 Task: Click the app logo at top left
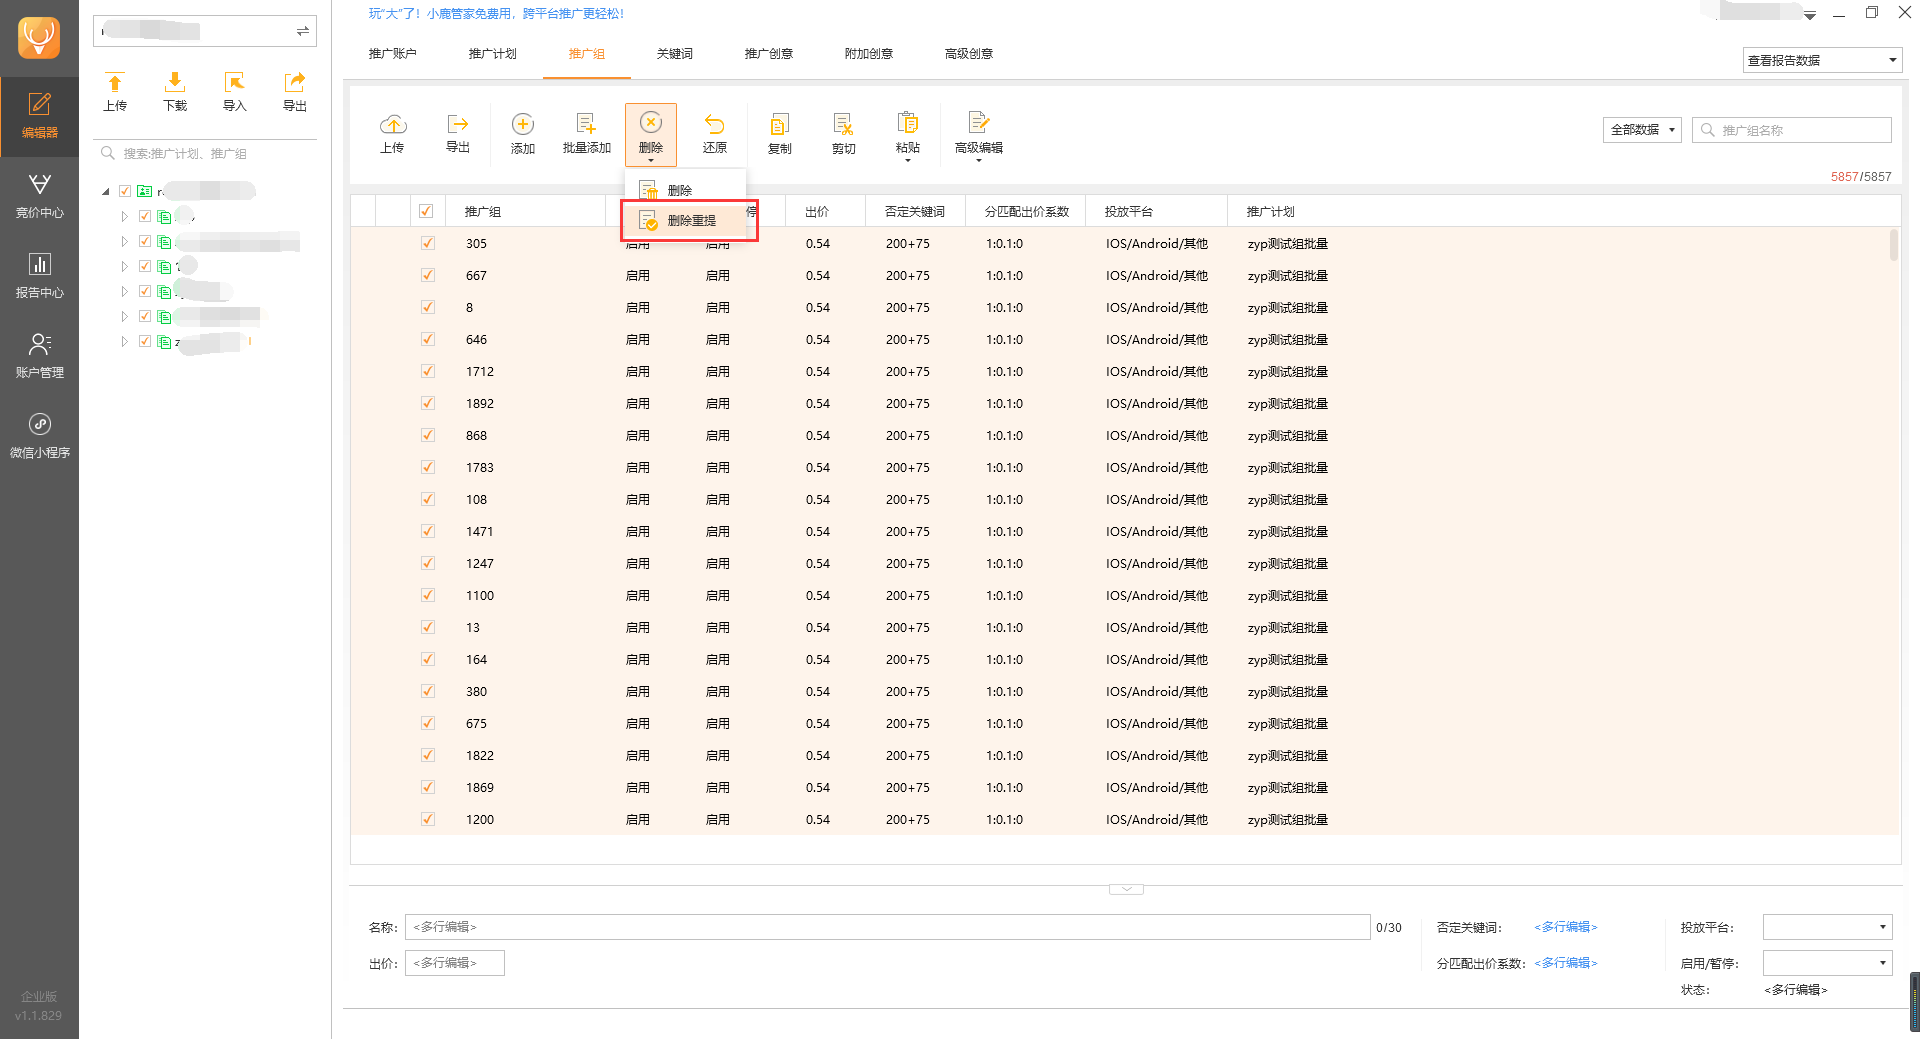pos(39,38)
